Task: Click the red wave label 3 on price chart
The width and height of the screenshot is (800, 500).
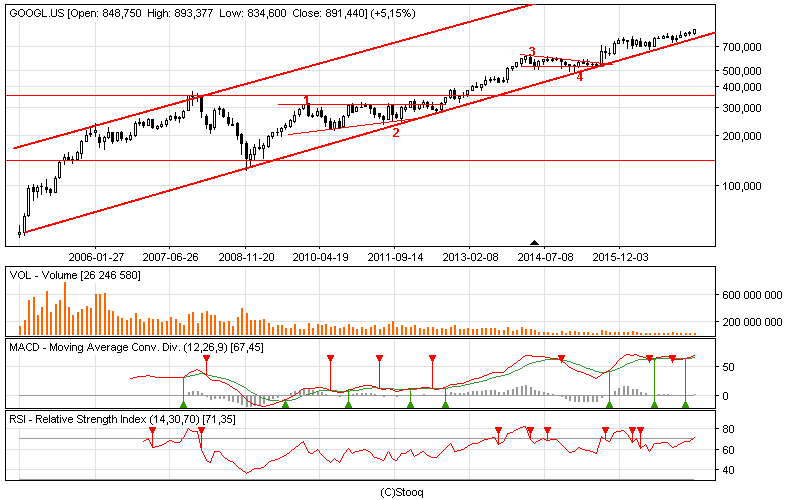Action: [x=532, y=52]
